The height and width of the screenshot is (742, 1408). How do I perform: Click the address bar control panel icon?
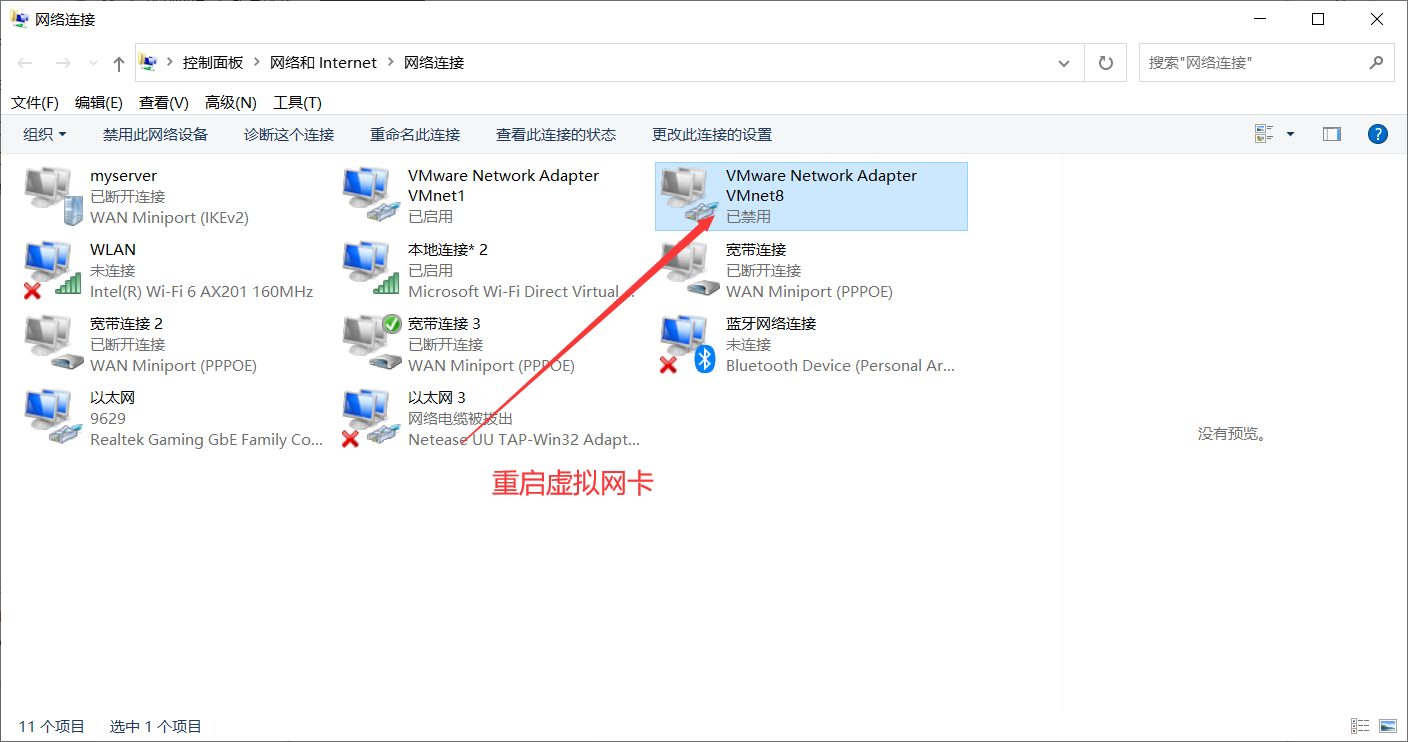tap(148, 62)
